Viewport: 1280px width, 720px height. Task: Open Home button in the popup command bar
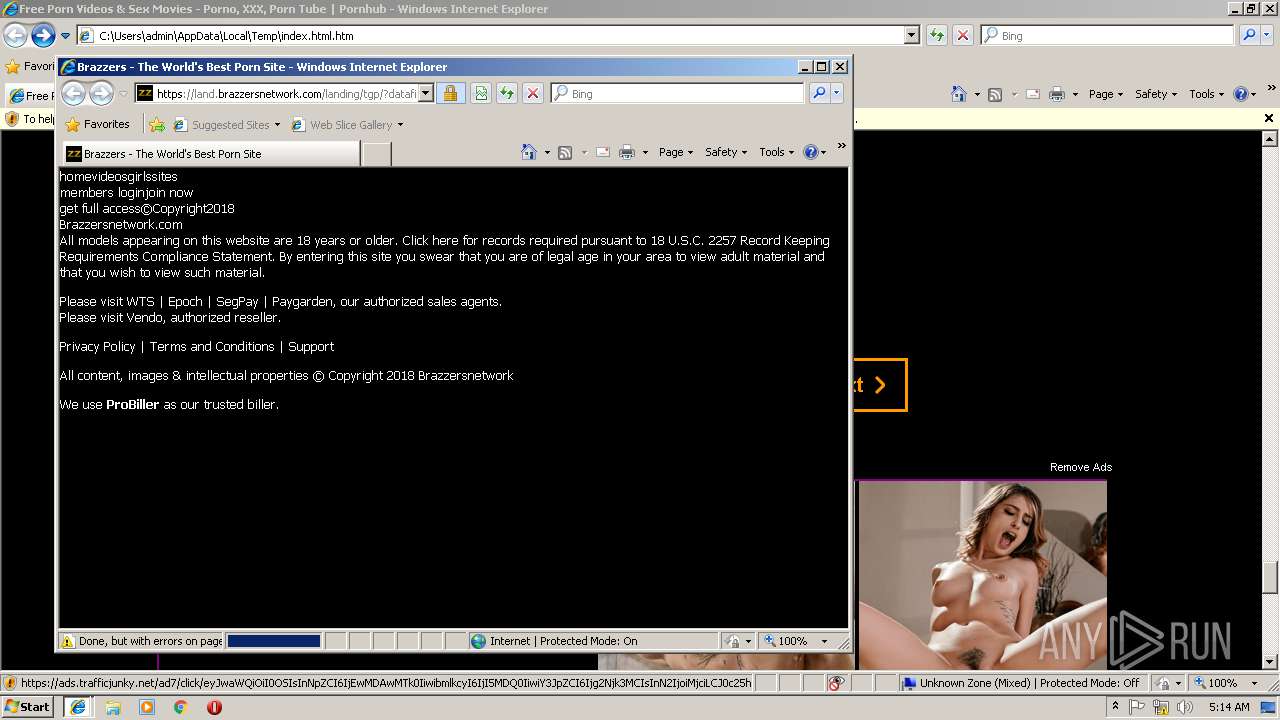click(529, 152)
